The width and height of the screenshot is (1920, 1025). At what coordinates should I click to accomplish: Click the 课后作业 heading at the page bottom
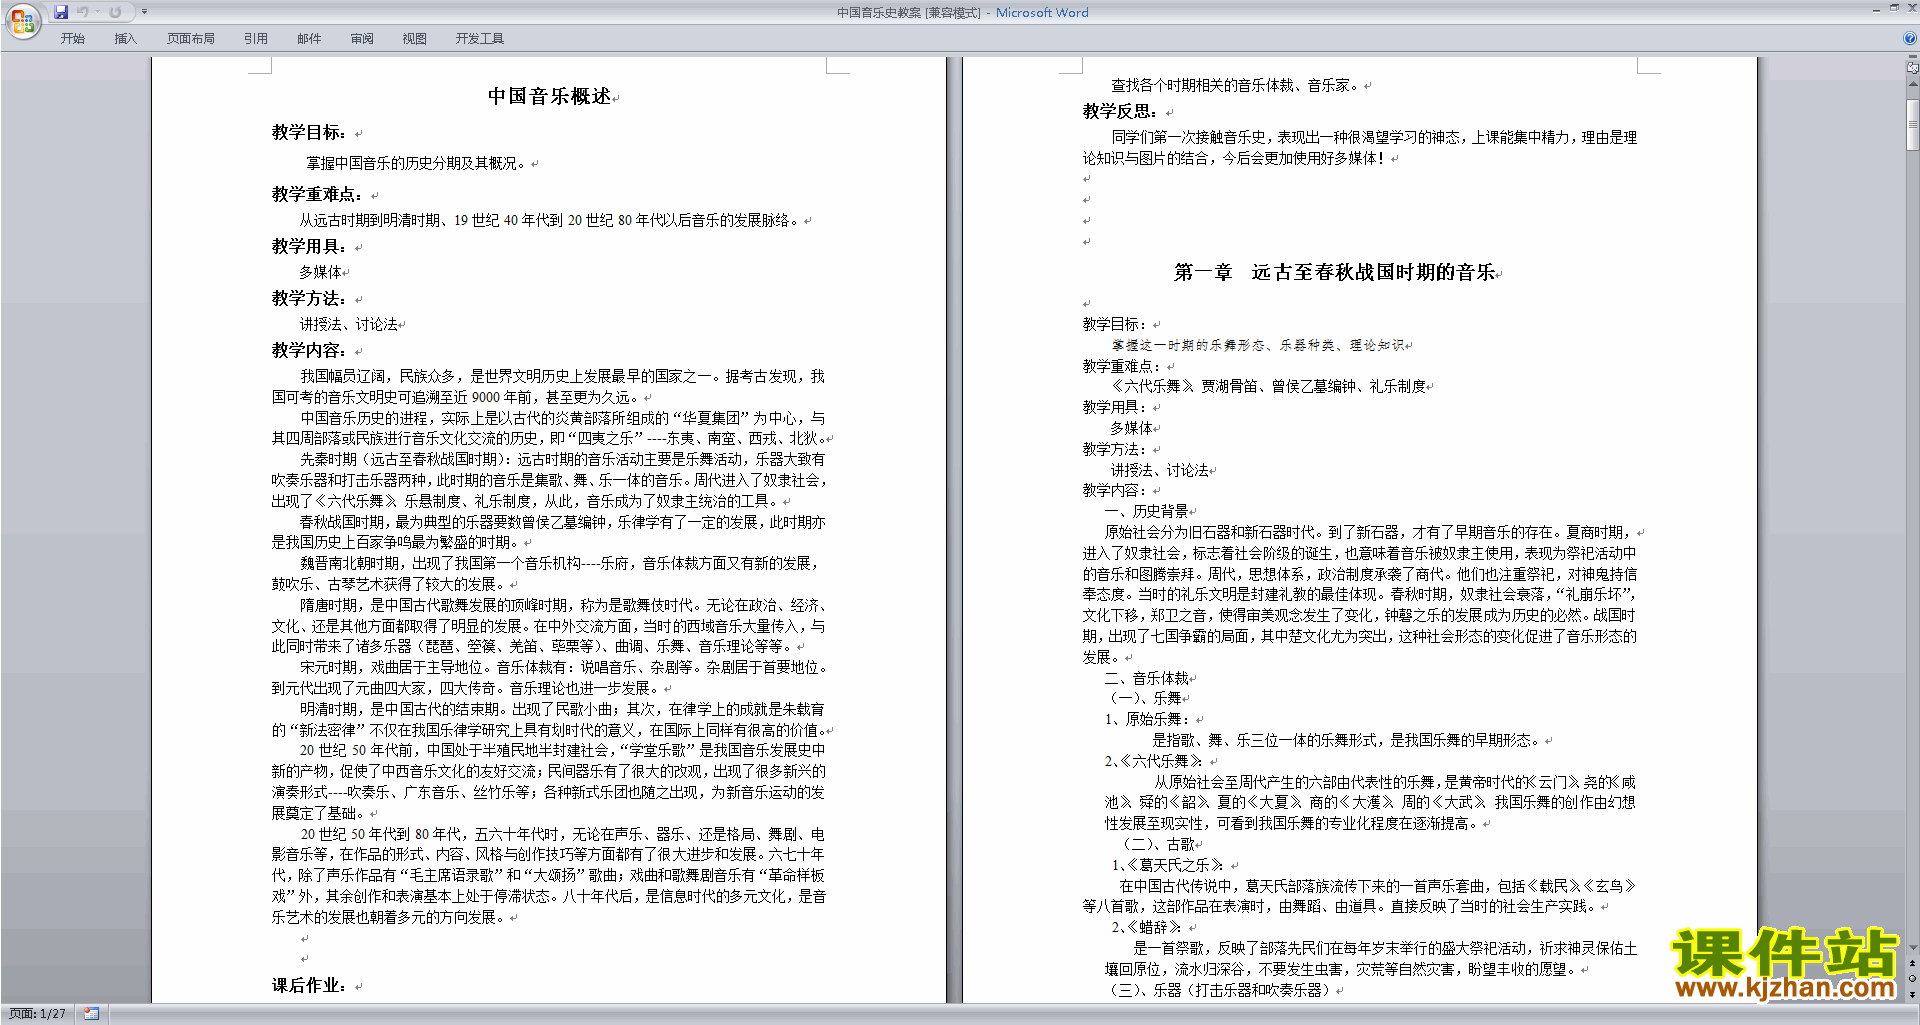309,985
